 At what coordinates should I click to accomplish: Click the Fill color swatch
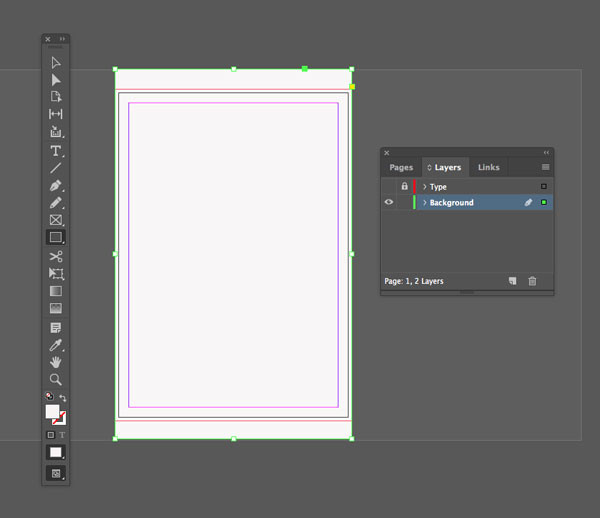point(52,412)
